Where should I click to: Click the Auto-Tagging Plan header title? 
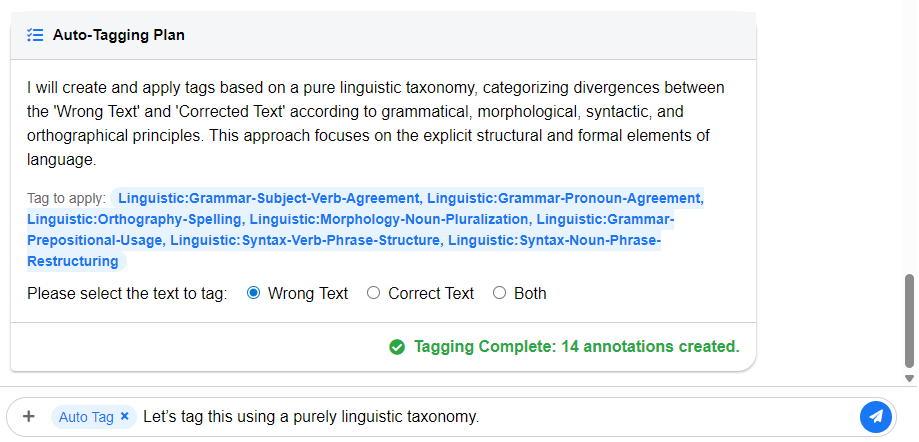pos(118,35)
